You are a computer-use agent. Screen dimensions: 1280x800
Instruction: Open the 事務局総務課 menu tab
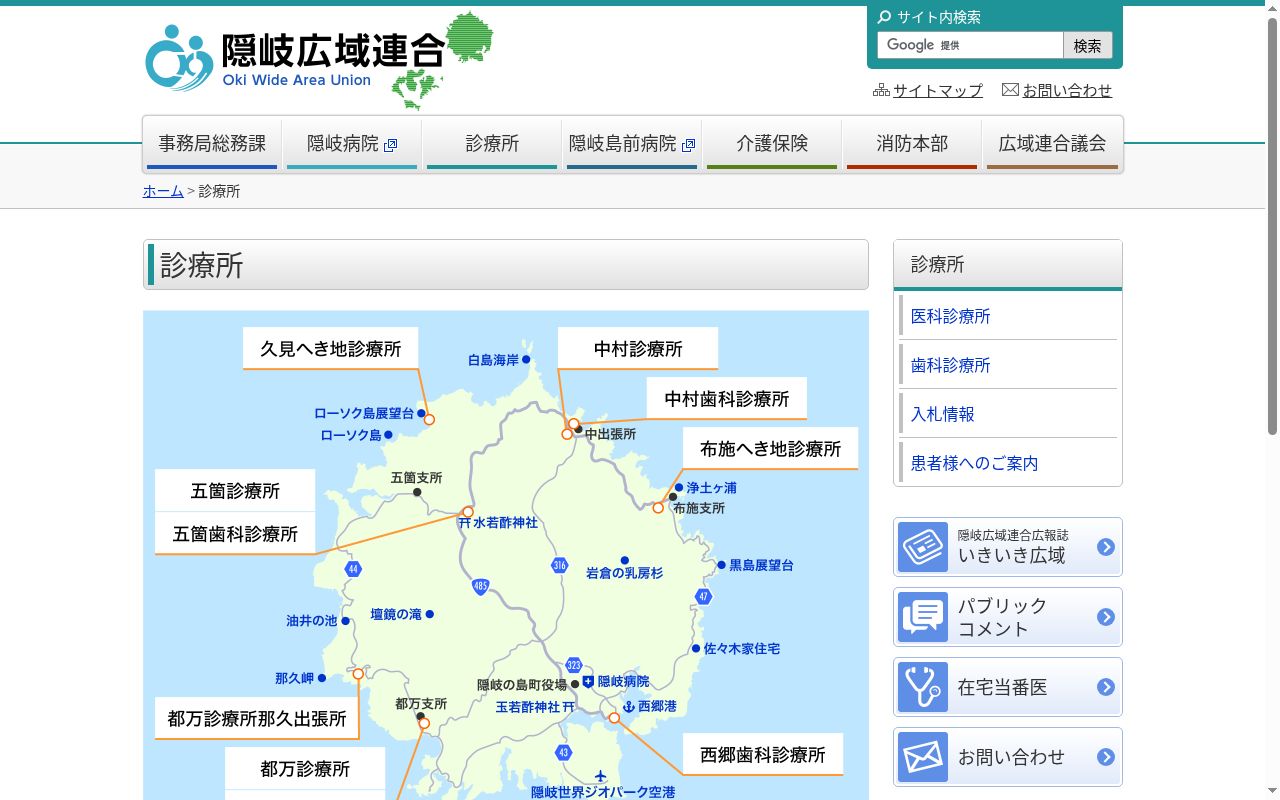tap(212, 144)
